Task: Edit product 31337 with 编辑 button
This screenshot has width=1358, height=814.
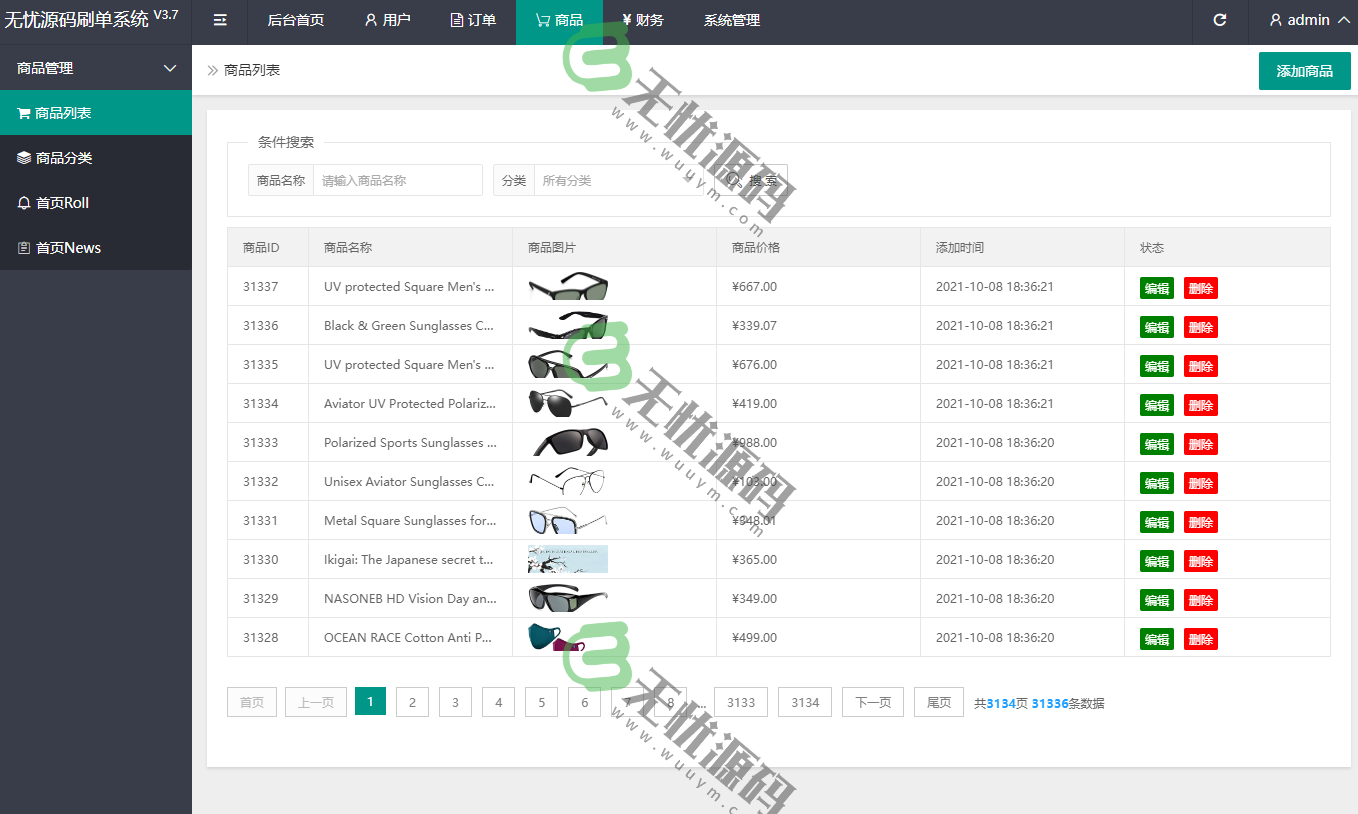Action: point(1156,288)
